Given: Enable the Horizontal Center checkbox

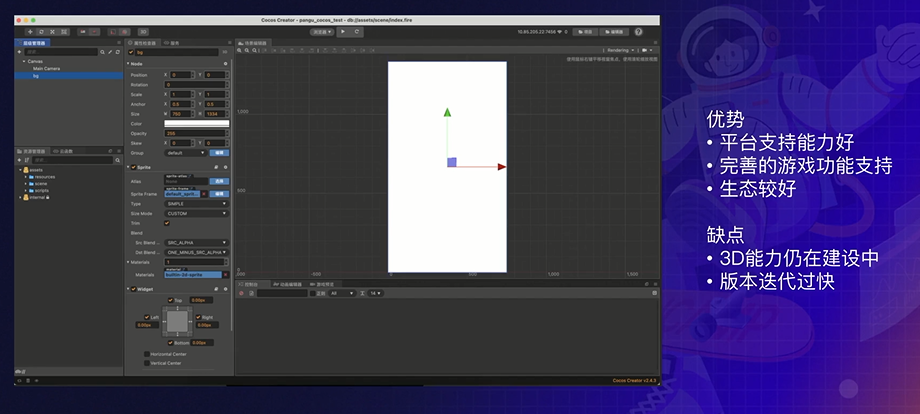Looking at the screenshot, I should point(147,354).
